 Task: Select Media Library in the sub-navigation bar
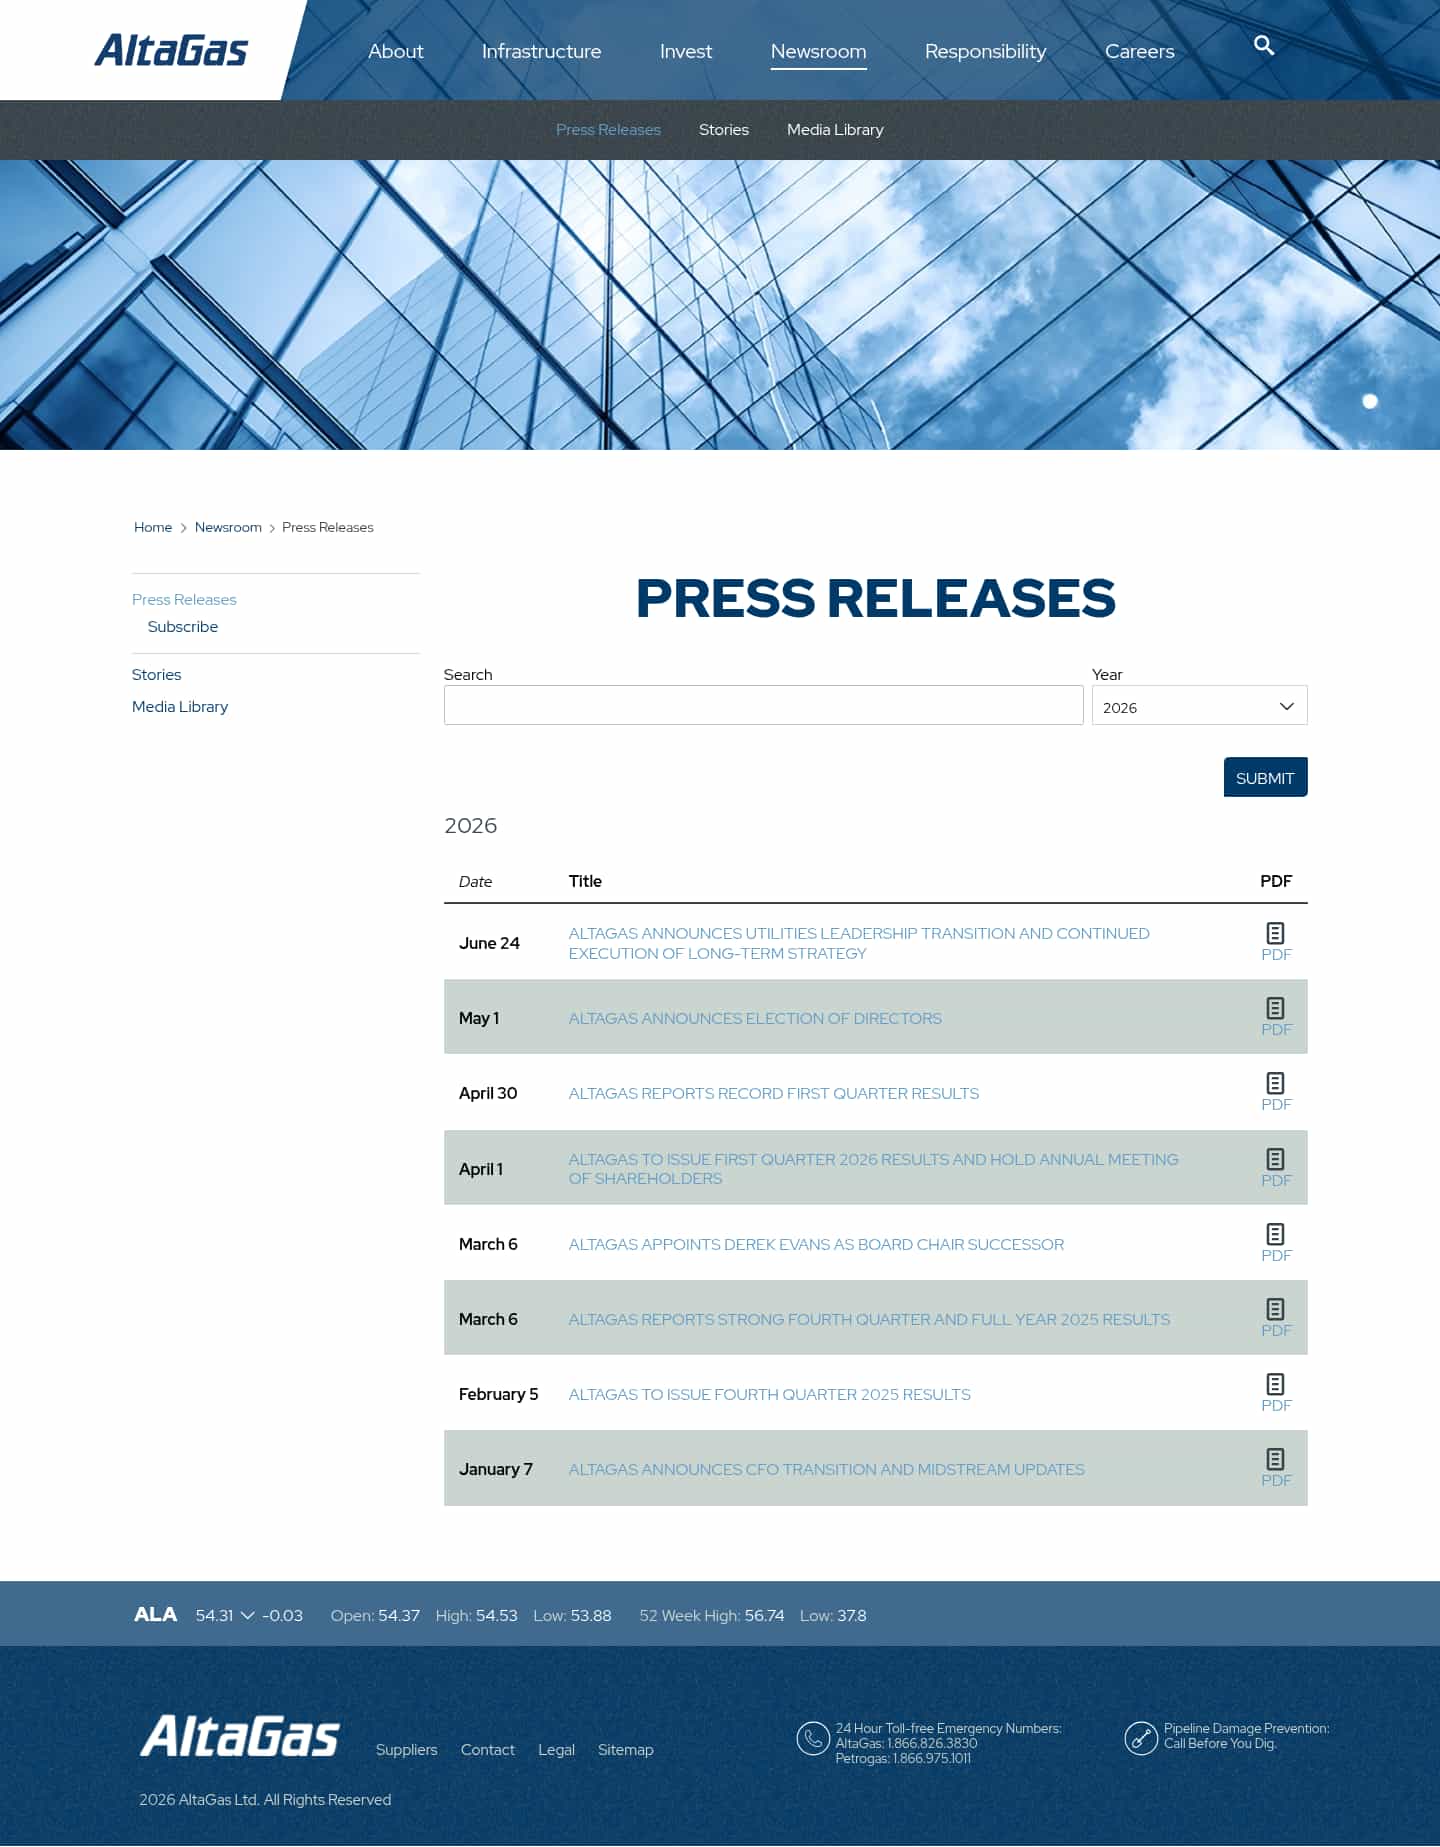[x=835, y=130]
